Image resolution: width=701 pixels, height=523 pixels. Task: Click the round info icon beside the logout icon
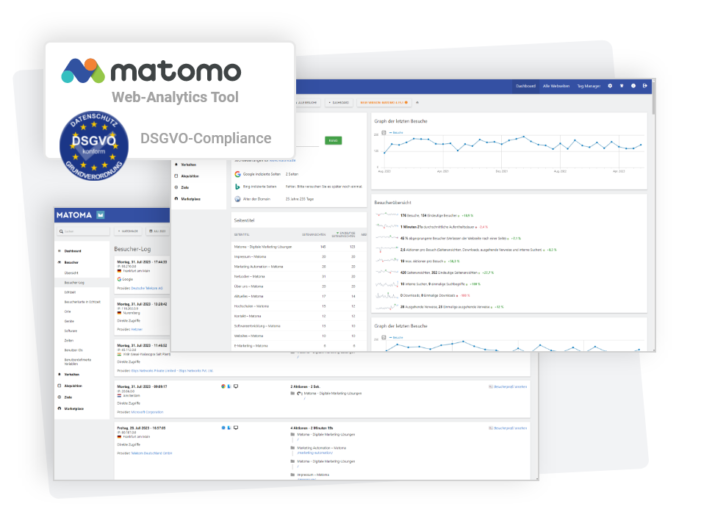coord(633,86)
